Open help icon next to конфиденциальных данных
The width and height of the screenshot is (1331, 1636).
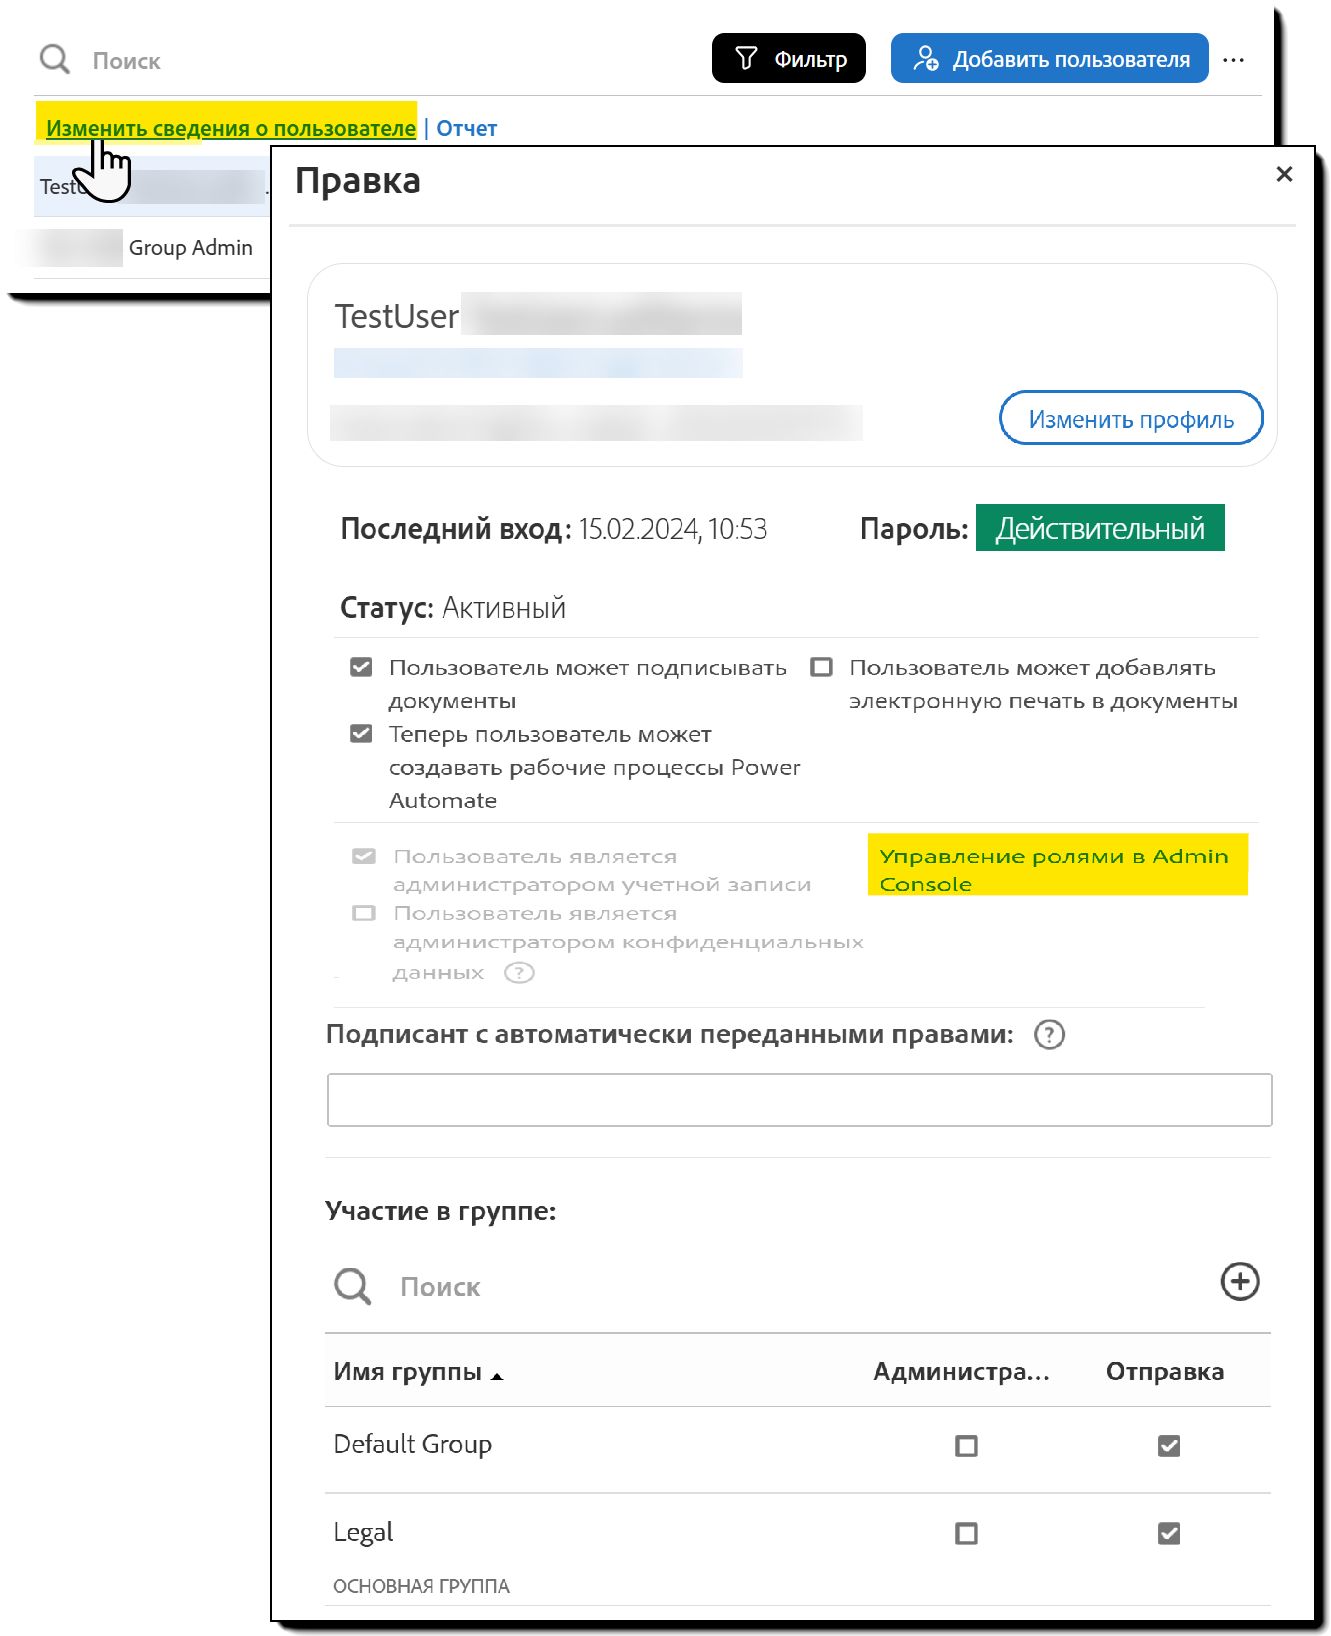coord(519,972)
